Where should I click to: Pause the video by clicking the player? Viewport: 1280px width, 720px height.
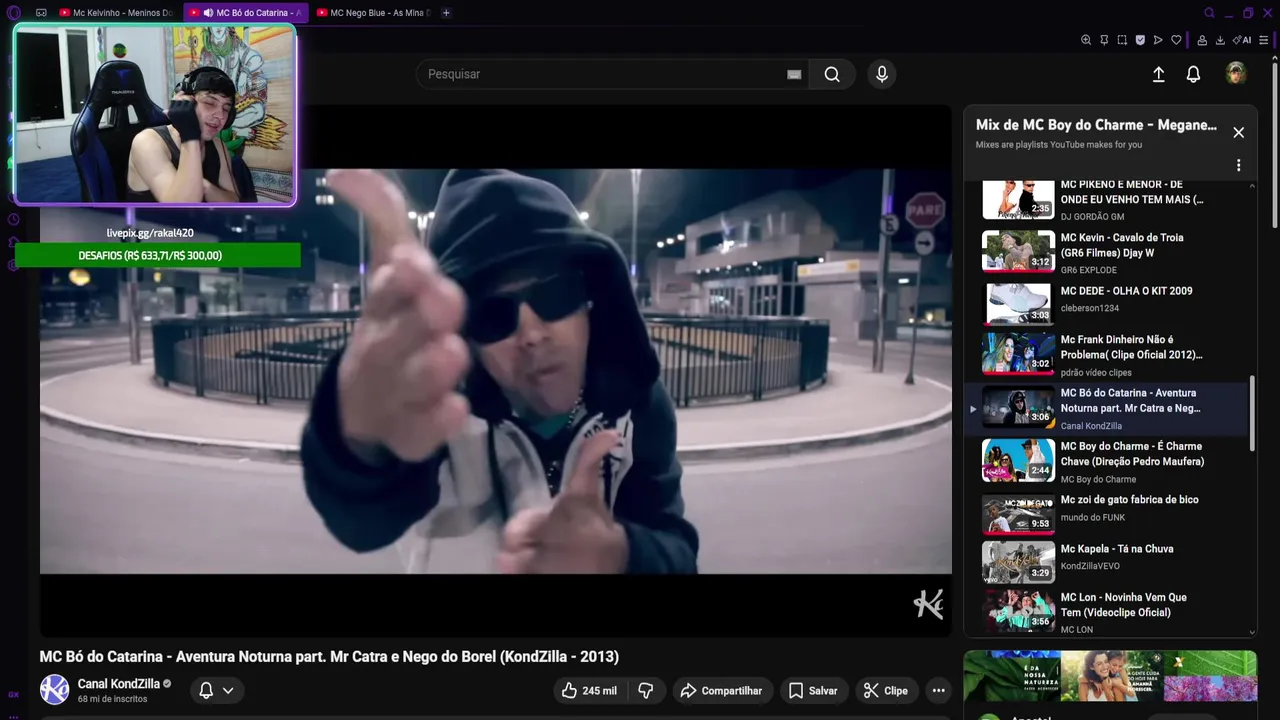click(496, 370)
